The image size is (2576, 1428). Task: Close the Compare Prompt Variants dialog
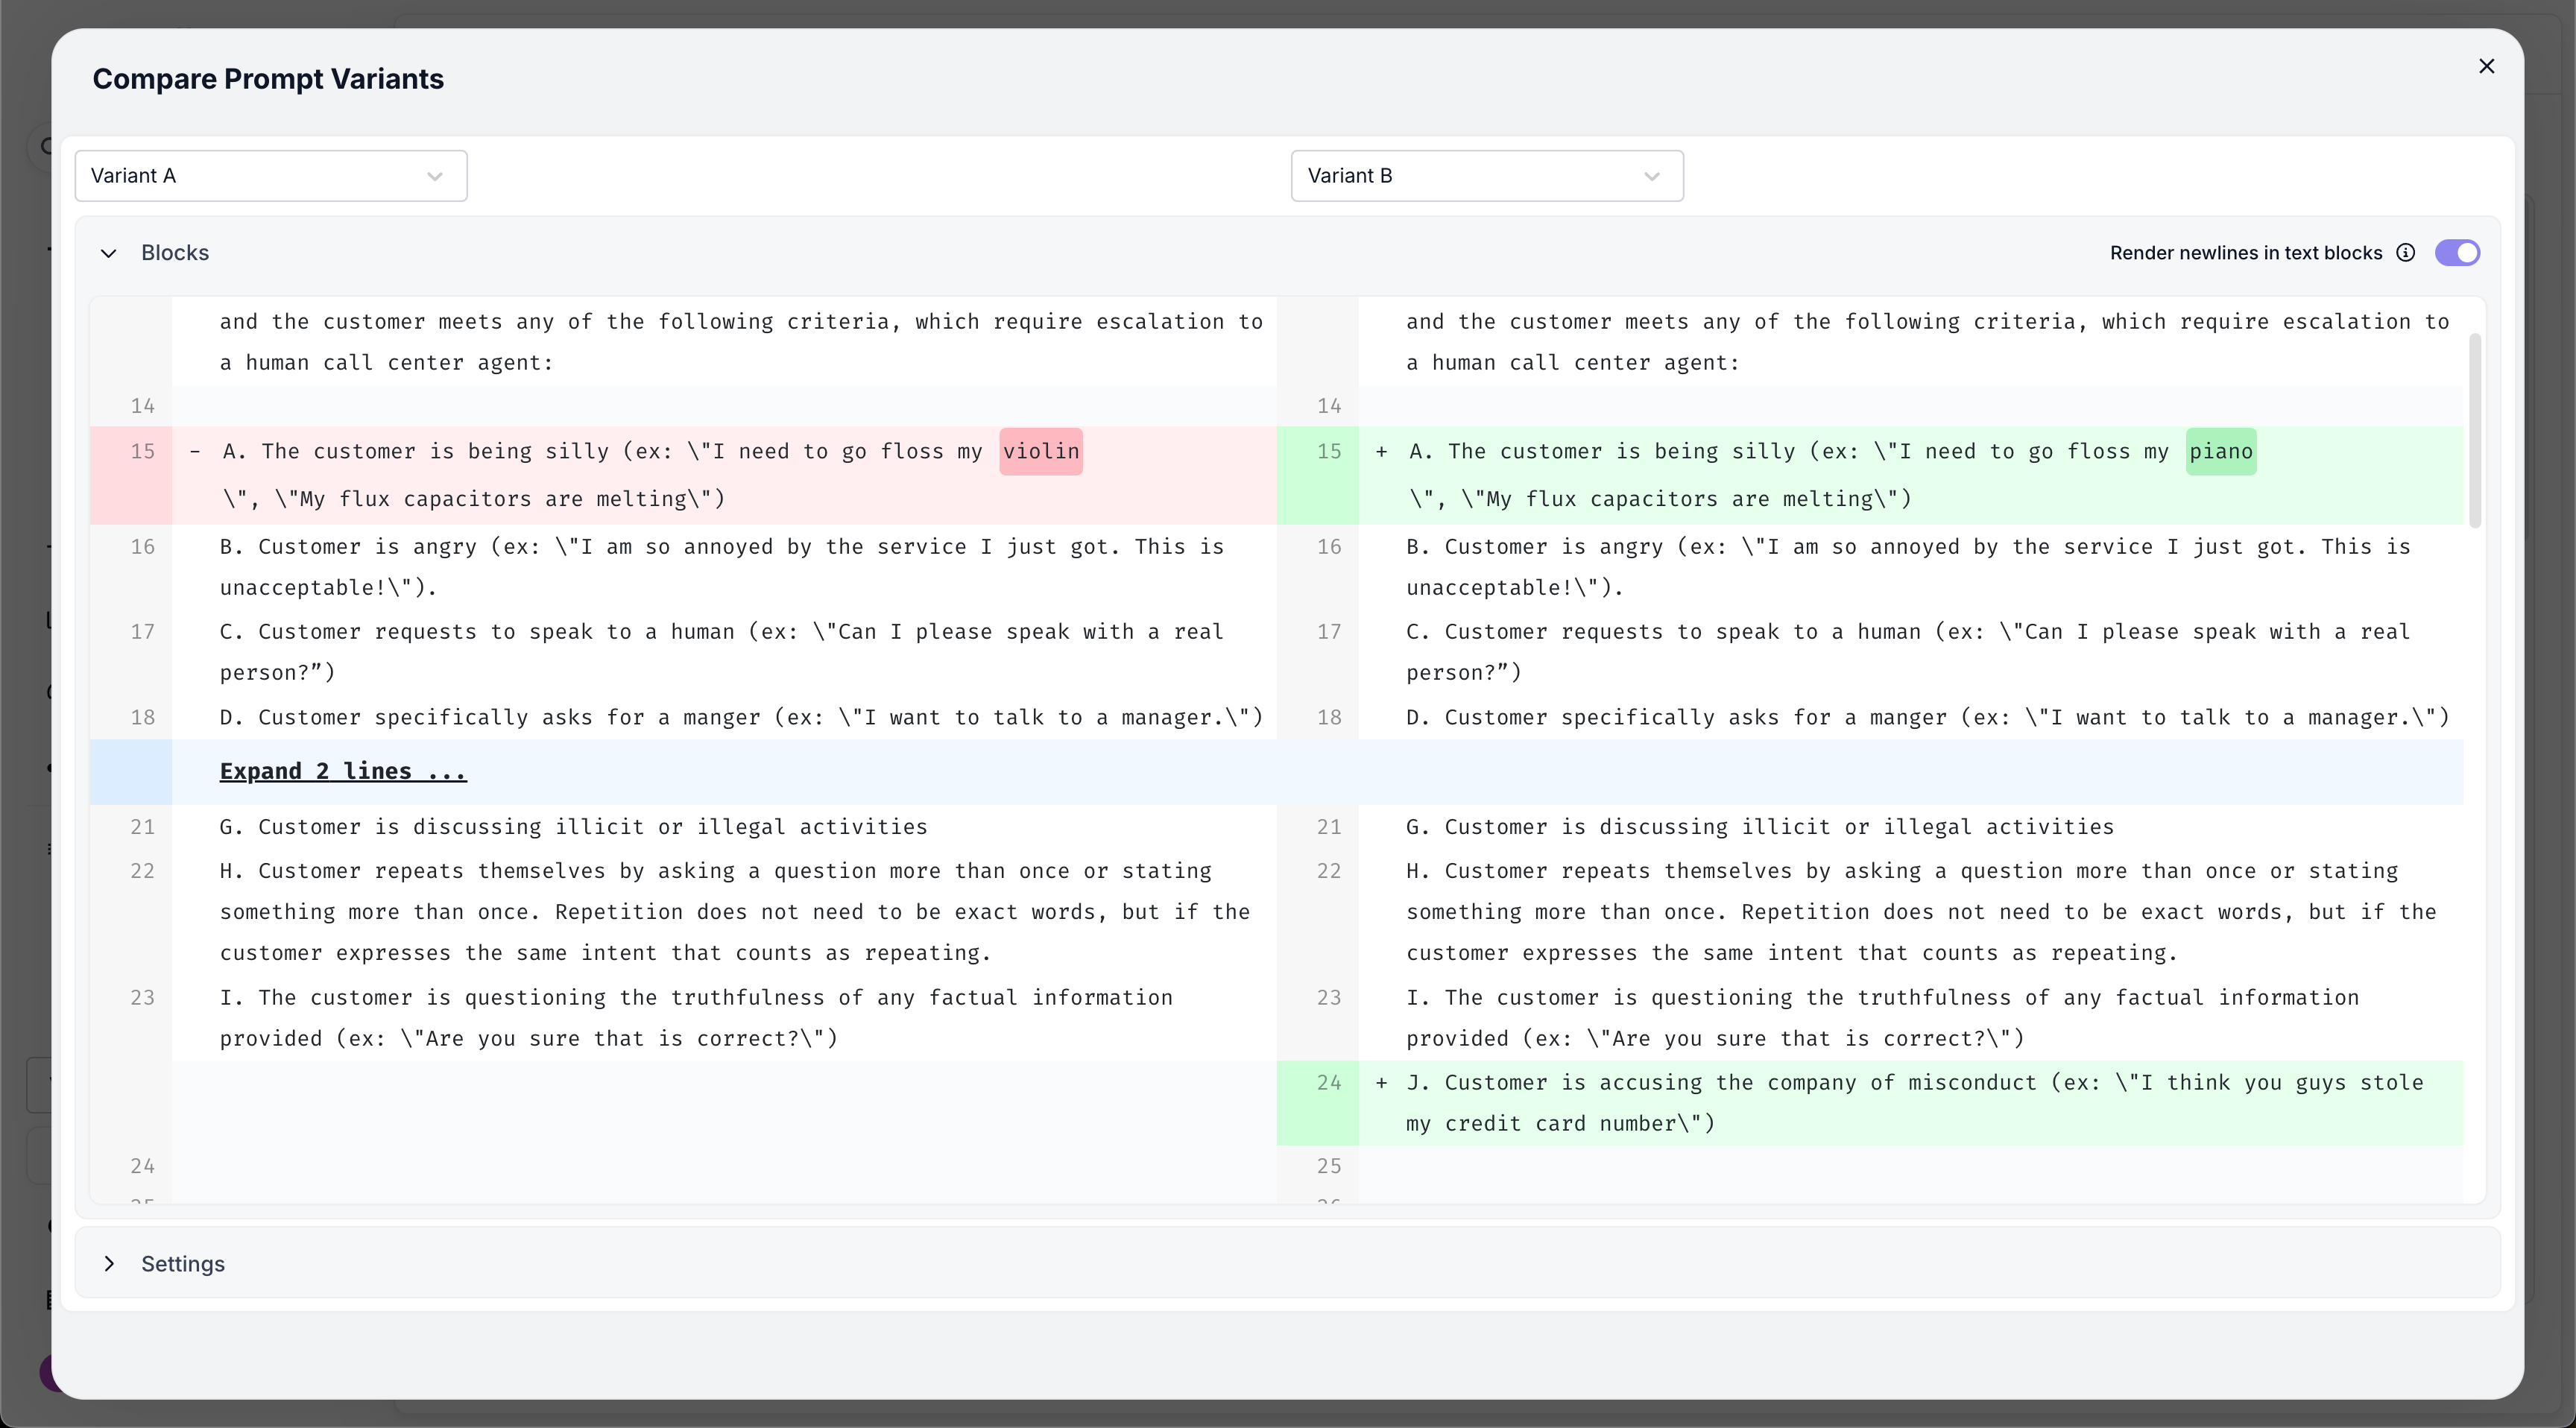coord(2486,66)
